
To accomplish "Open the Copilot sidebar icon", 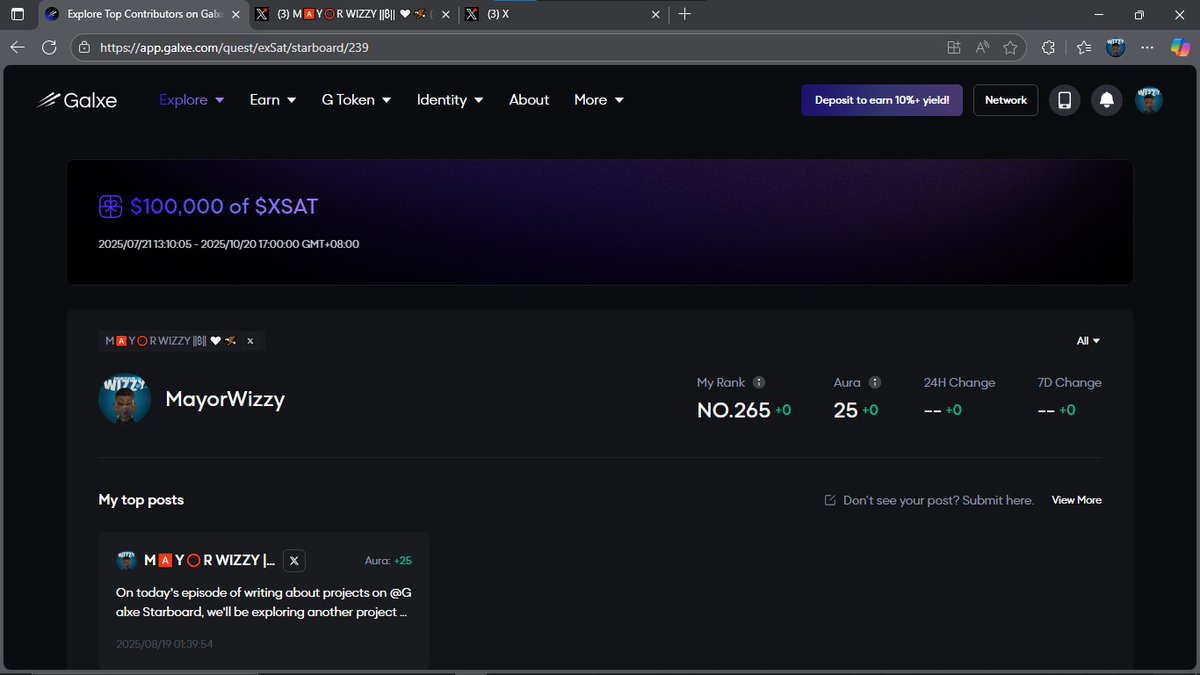I will [x=1179, y=47].
